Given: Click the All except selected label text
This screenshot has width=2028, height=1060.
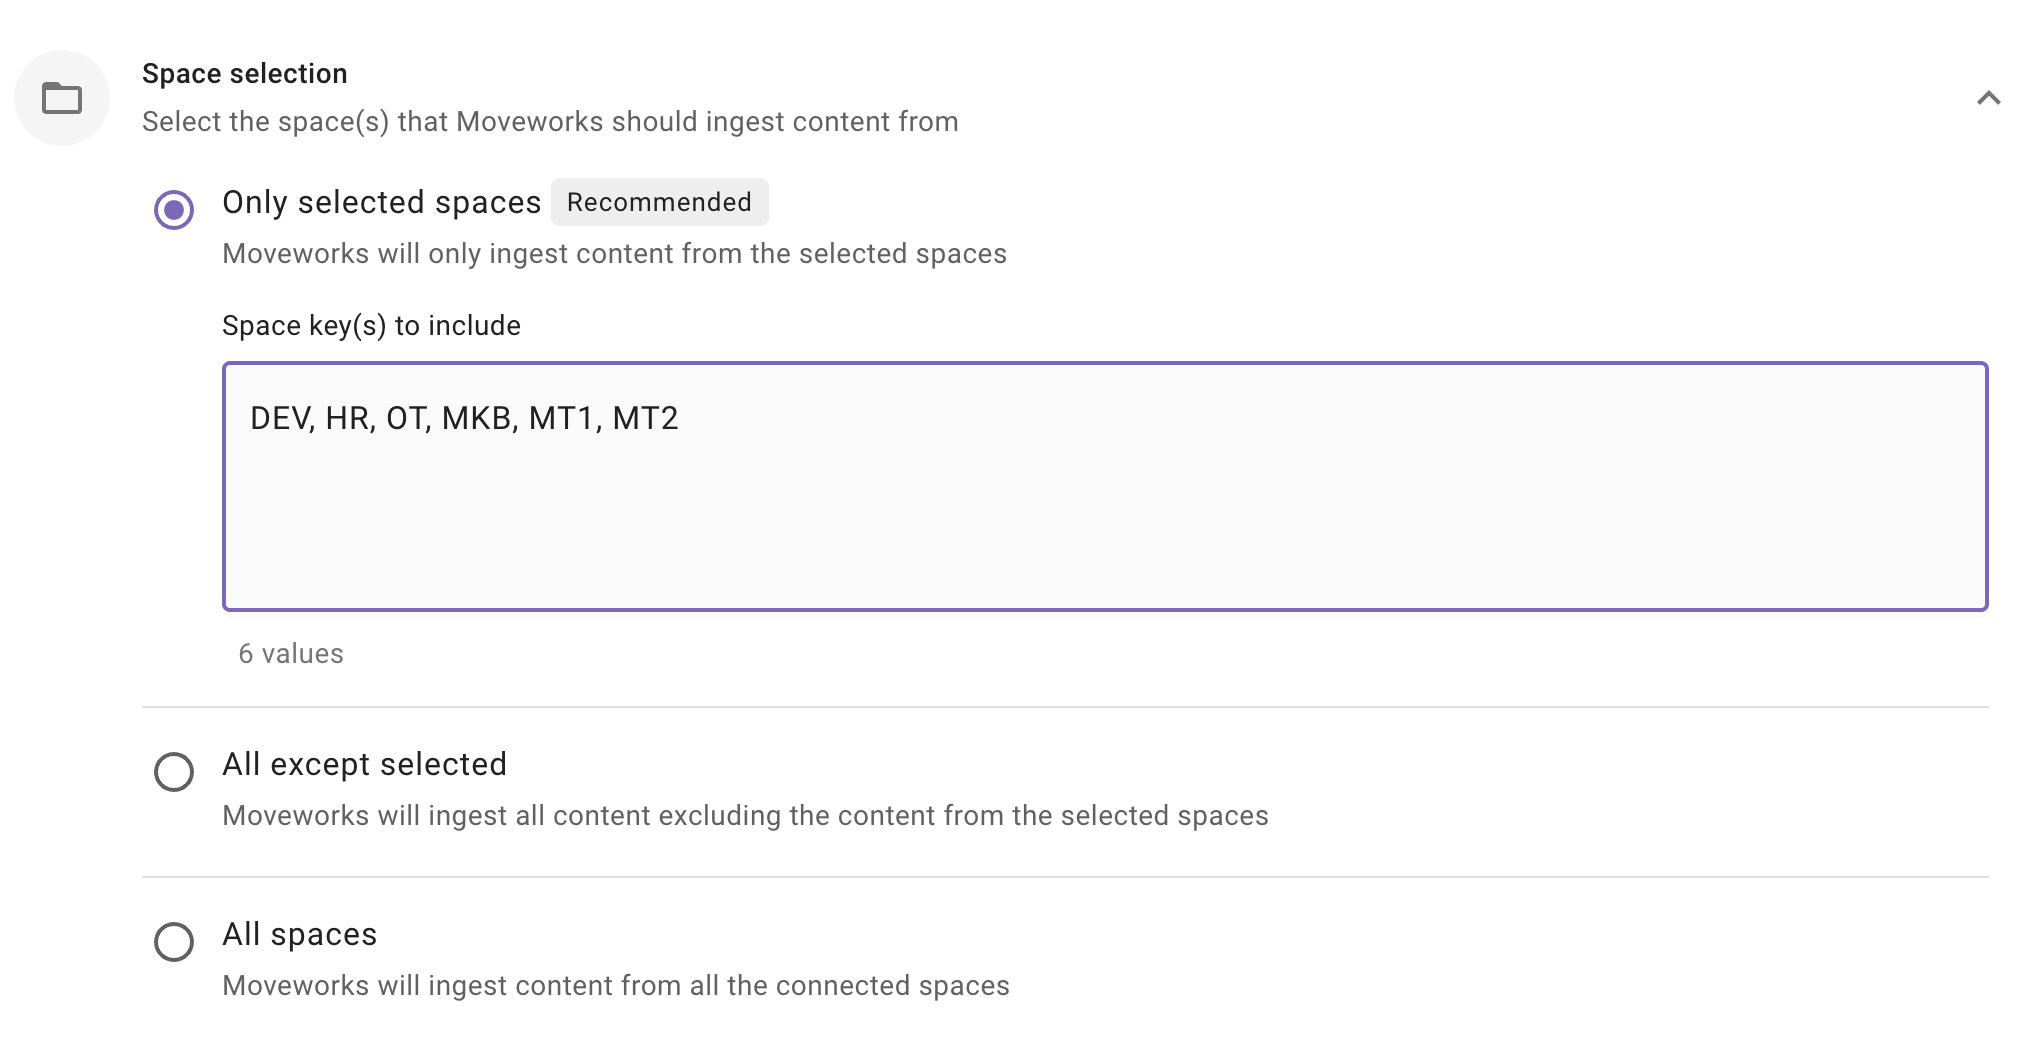Looking at the screenshot, I should coord(364,764).
